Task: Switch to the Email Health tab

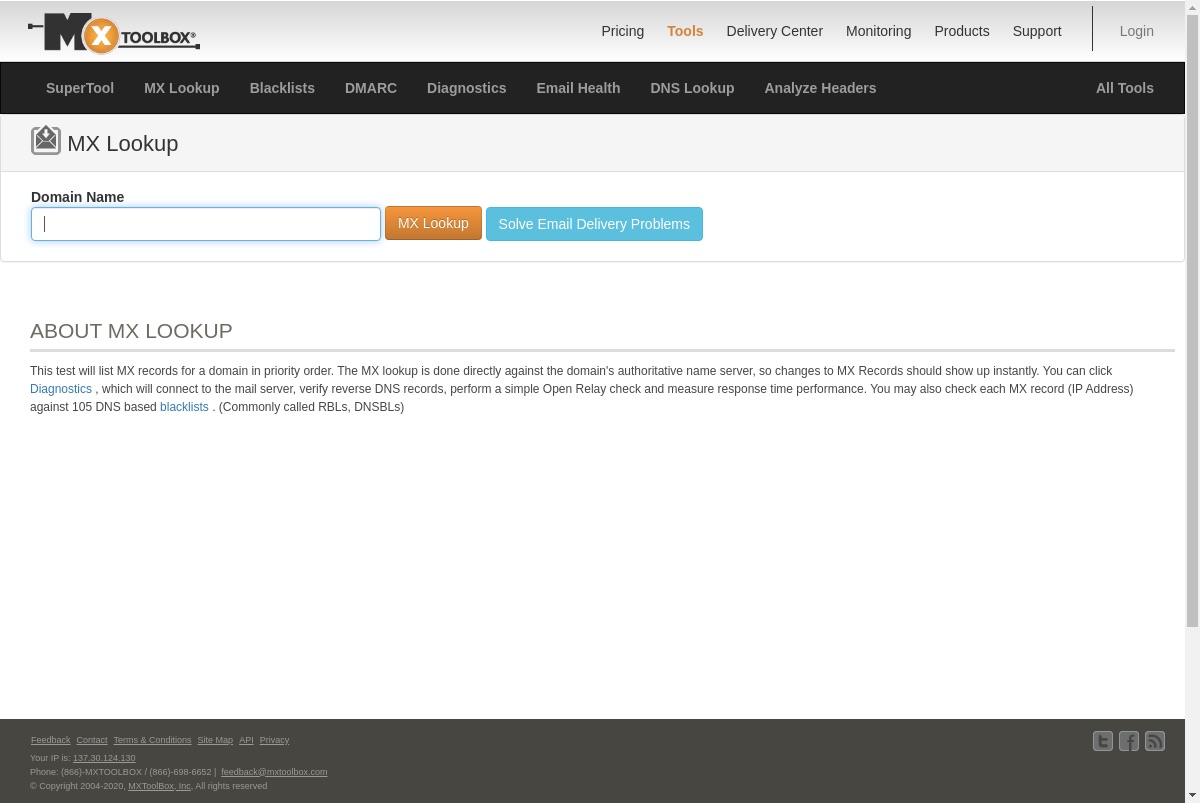Action: click(x=578, y=88)
